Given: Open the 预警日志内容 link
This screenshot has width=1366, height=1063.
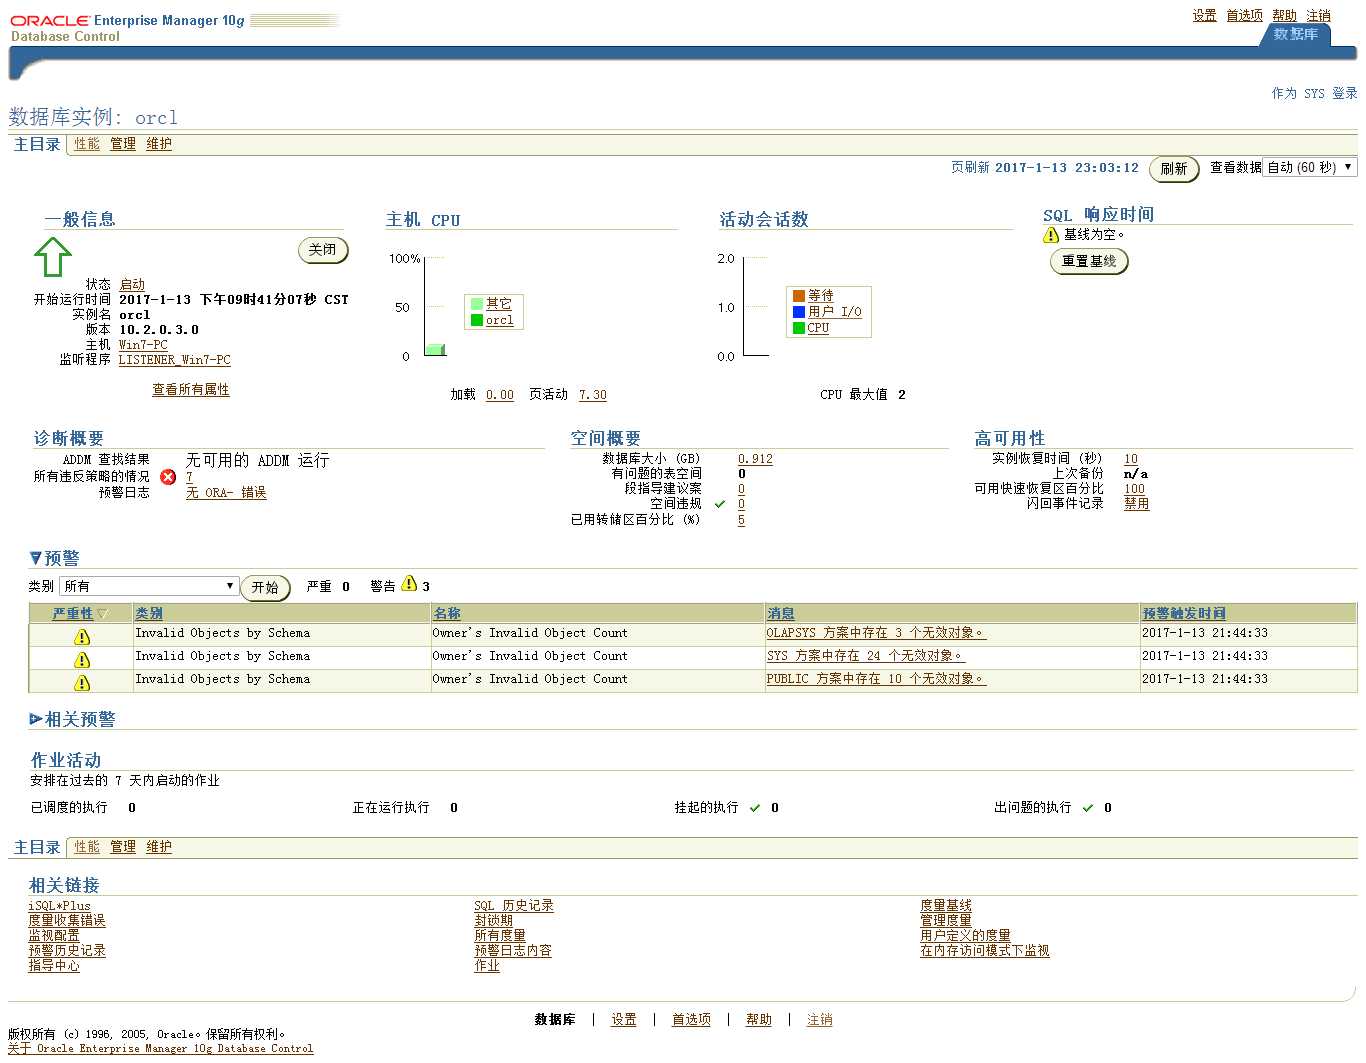Looking at the screenshot, I should 513,951.
